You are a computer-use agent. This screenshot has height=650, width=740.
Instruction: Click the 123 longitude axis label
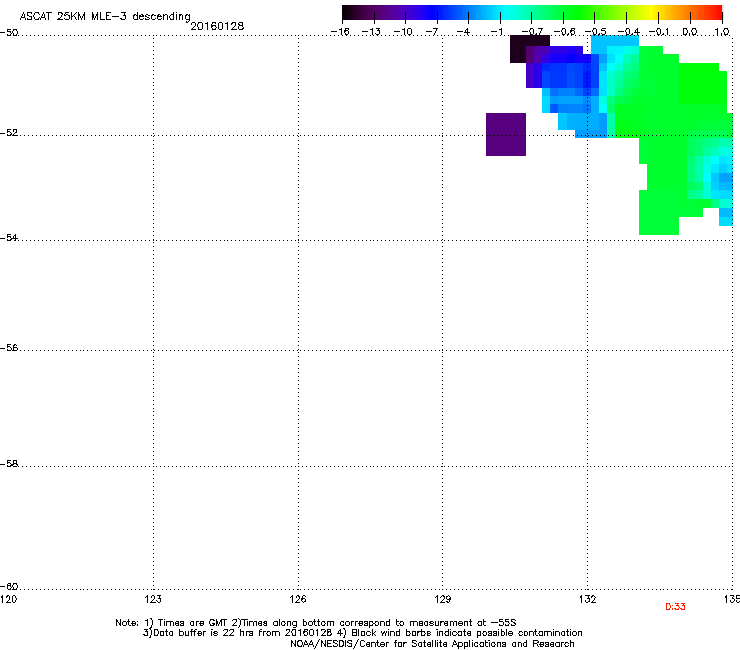[153, 599]
